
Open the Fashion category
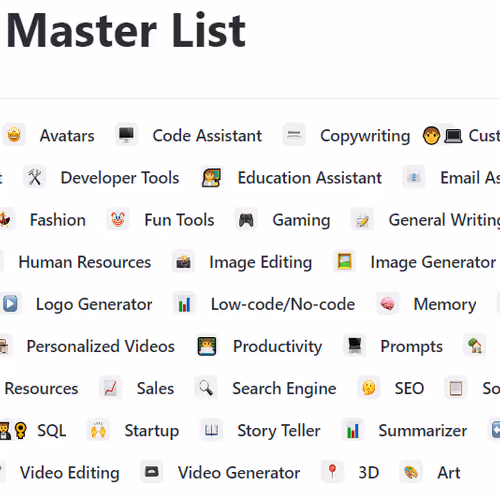coord(58,220)
